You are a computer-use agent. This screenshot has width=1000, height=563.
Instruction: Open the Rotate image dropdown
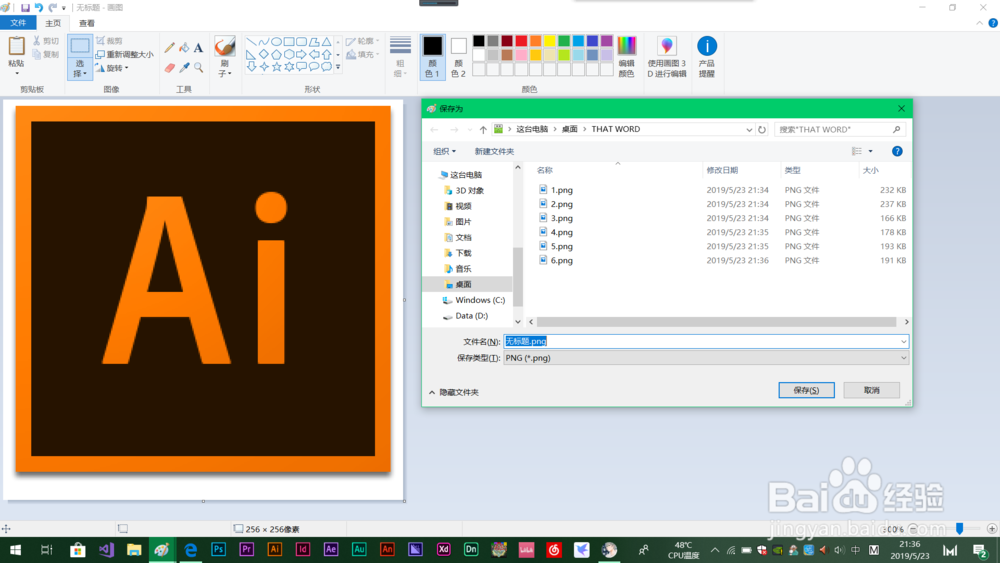(112, 68)
